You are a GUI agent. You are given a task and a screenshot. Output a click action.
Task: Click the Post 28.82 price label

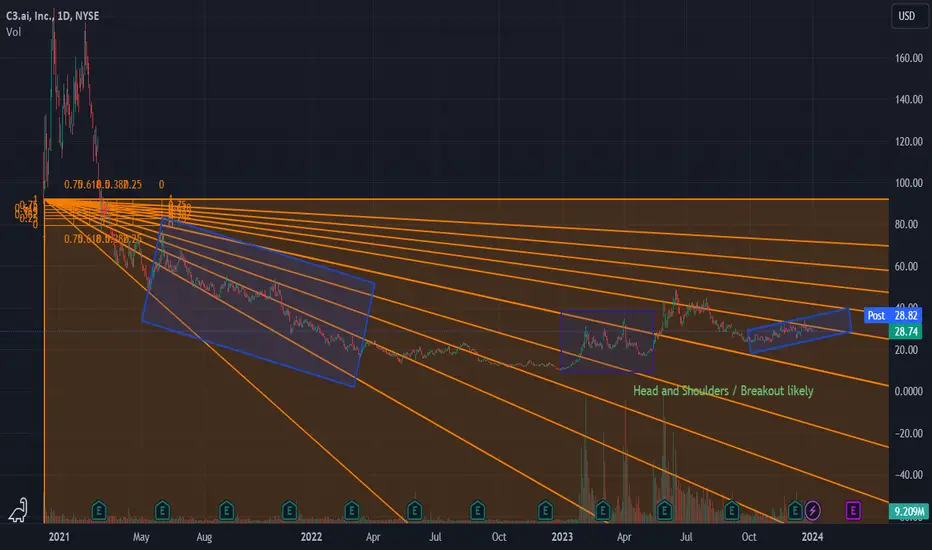tap(893, 315)
